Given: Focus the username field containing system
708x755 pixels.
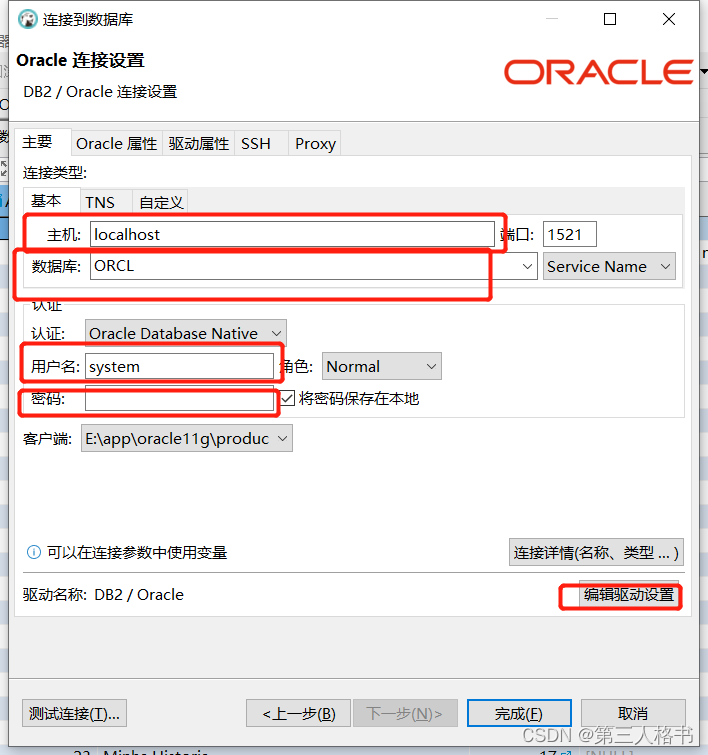Looking at the screenshot, I should click(x=179, y=366).
